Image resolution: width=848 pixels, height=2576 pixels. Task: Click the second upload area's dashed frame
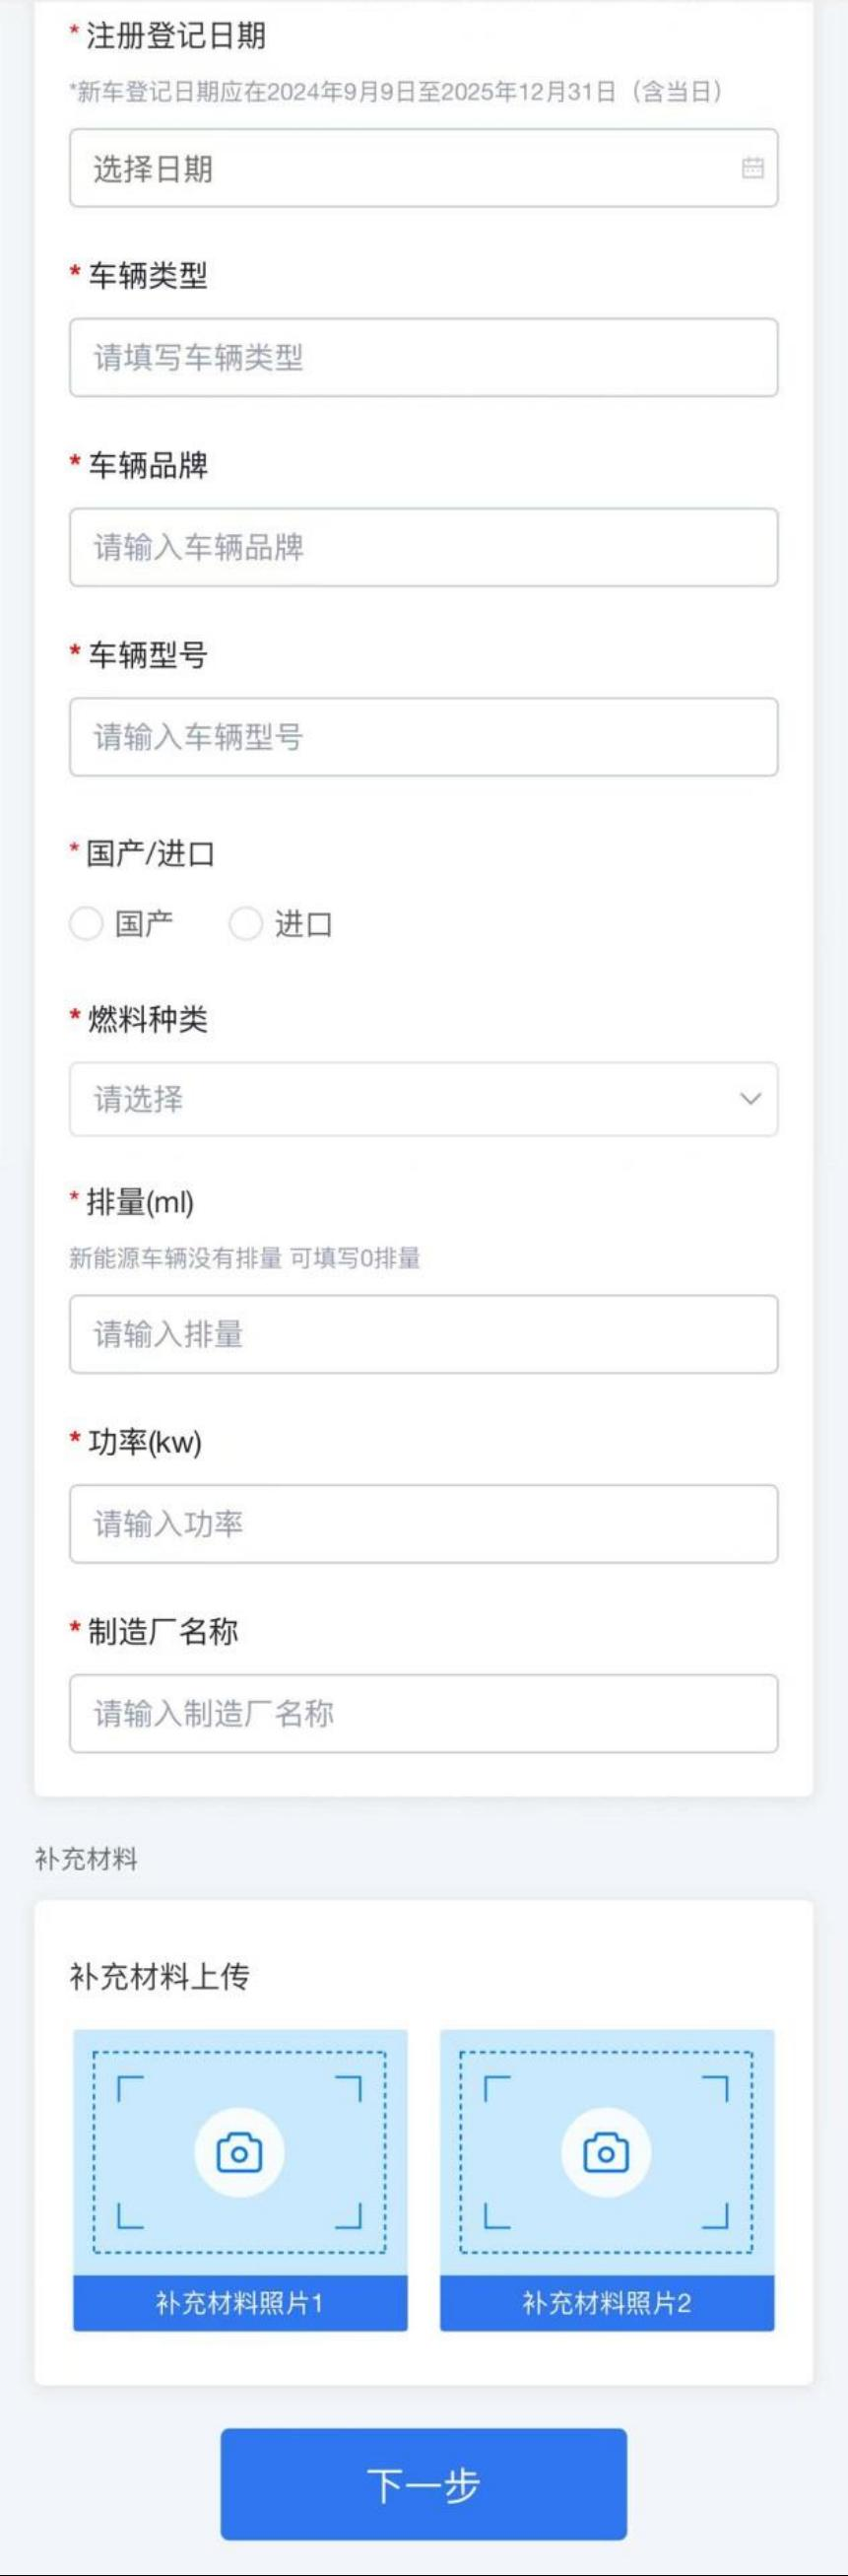pyautogui.click(x=606, y=2152)
